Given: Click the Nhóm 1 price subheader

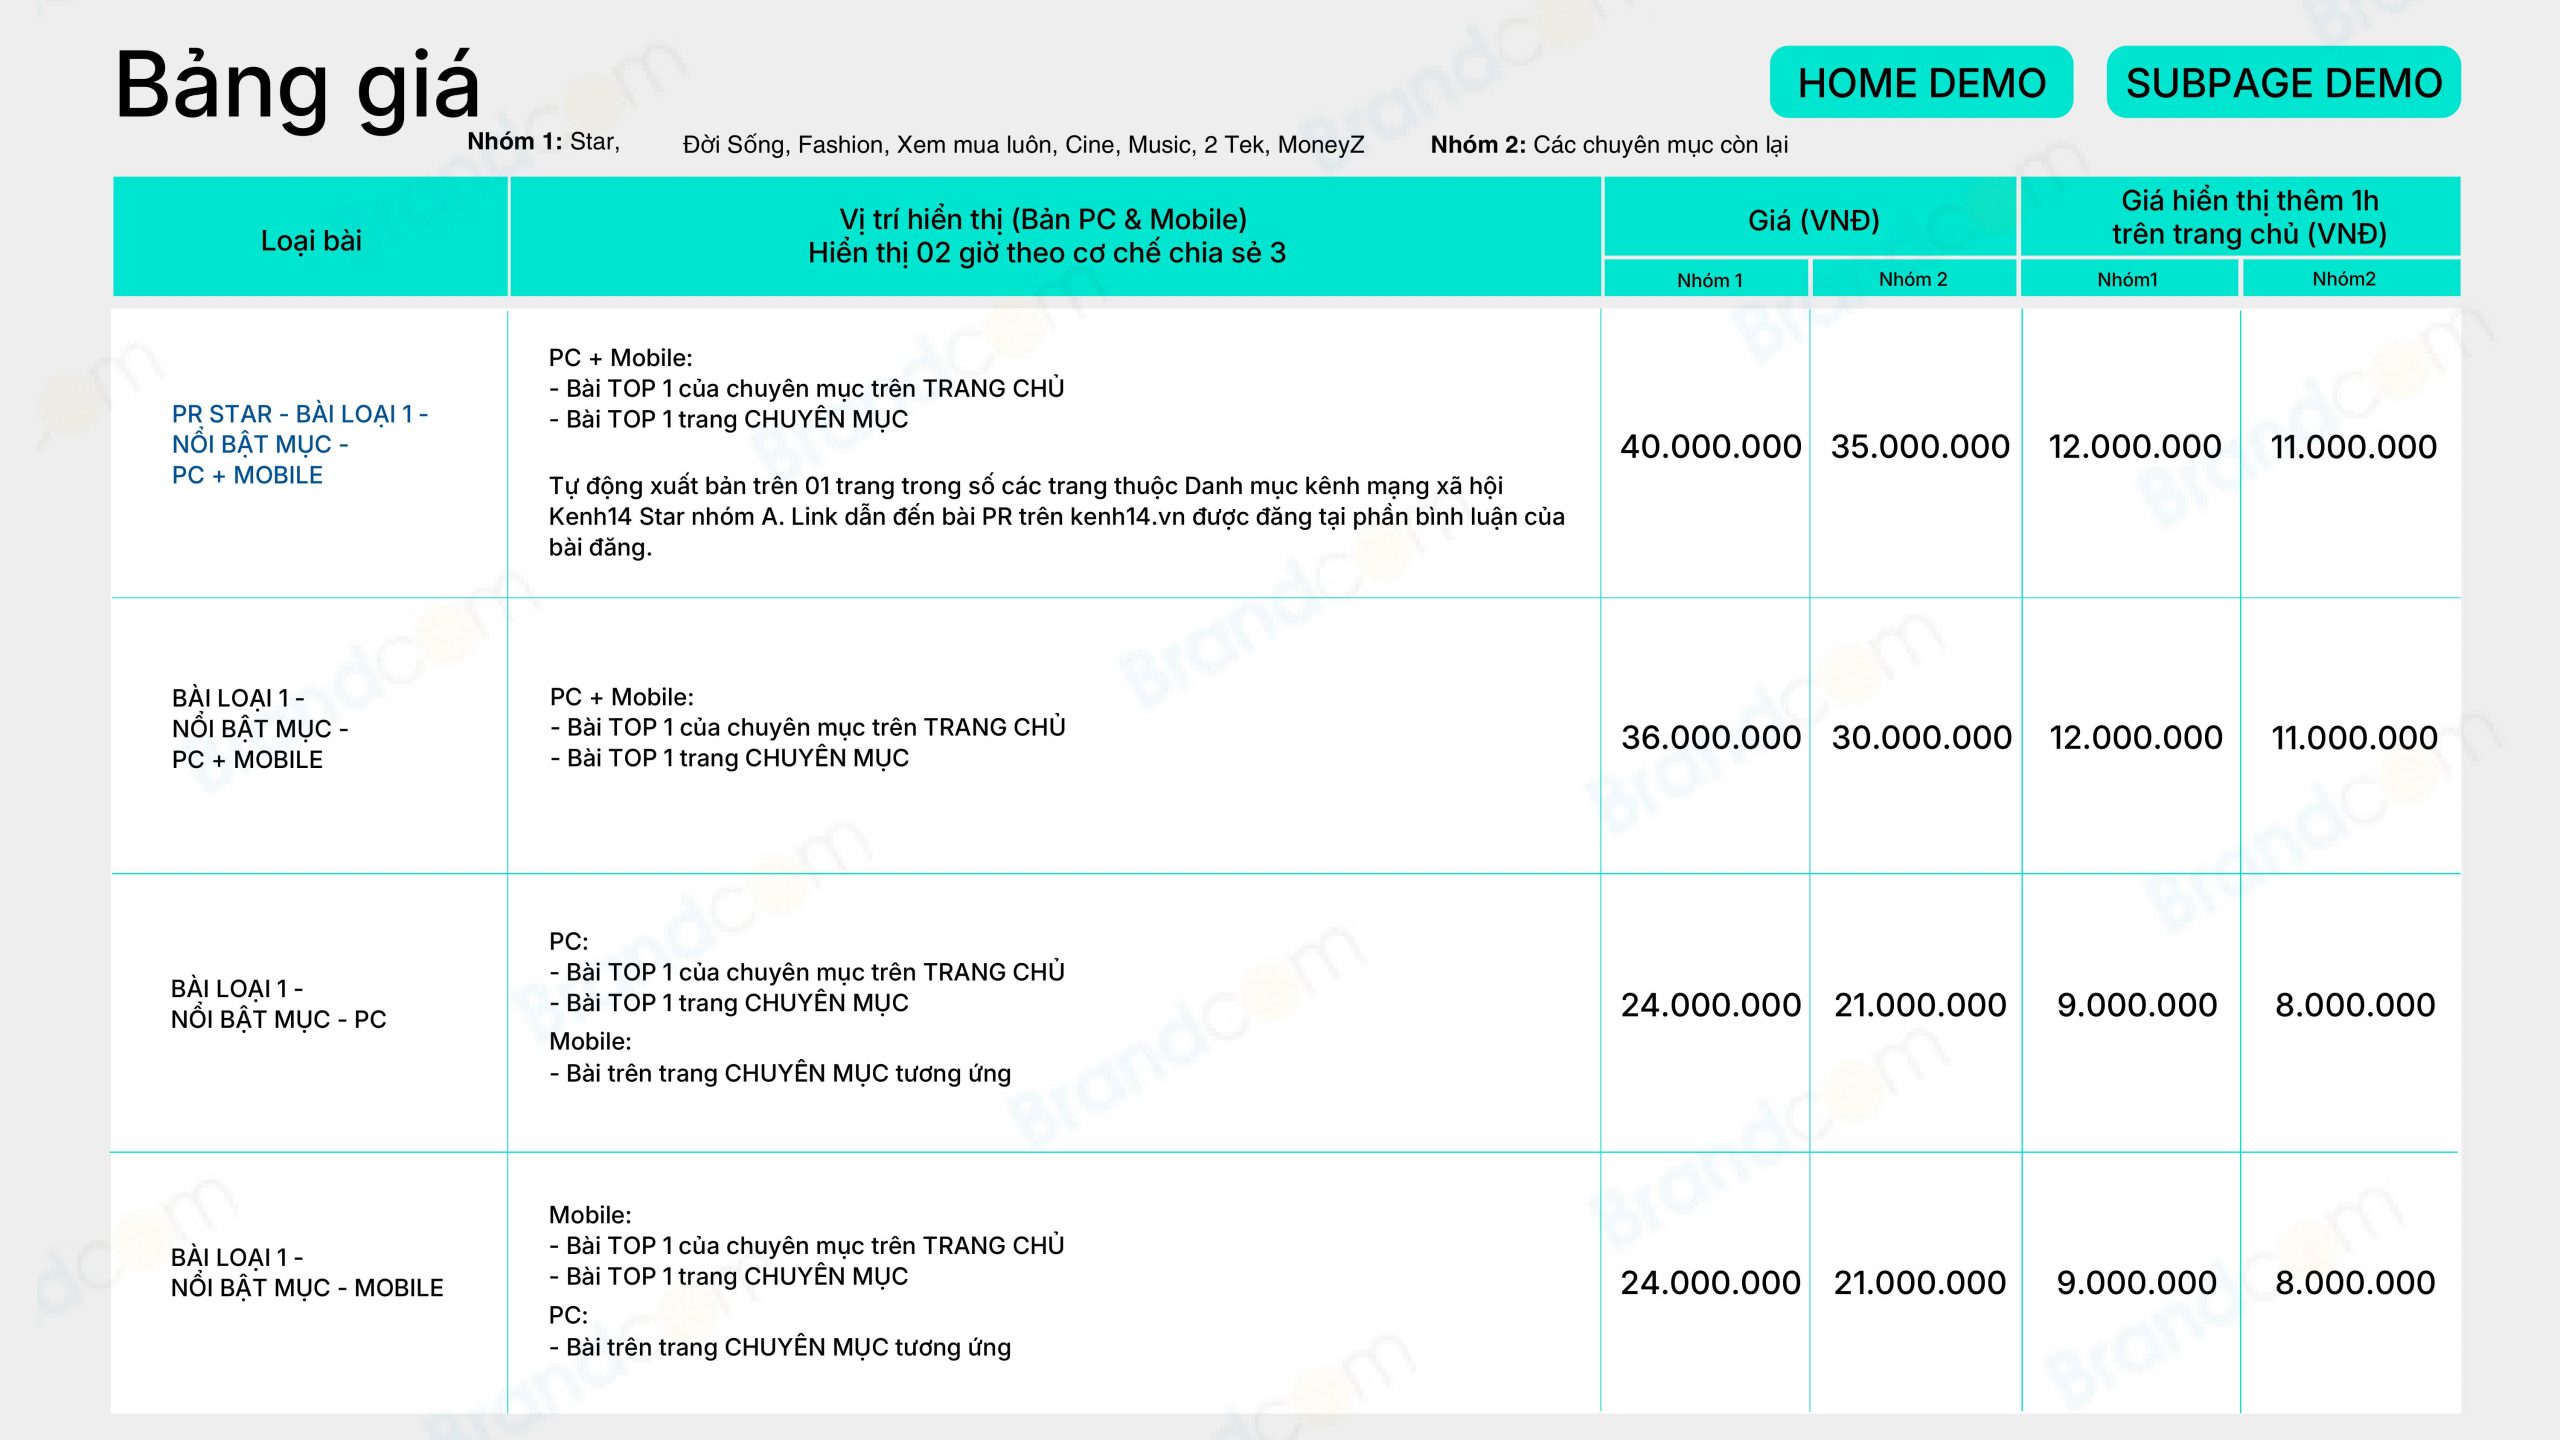Looking at the screenshot, I should [x=1708, y=279].
